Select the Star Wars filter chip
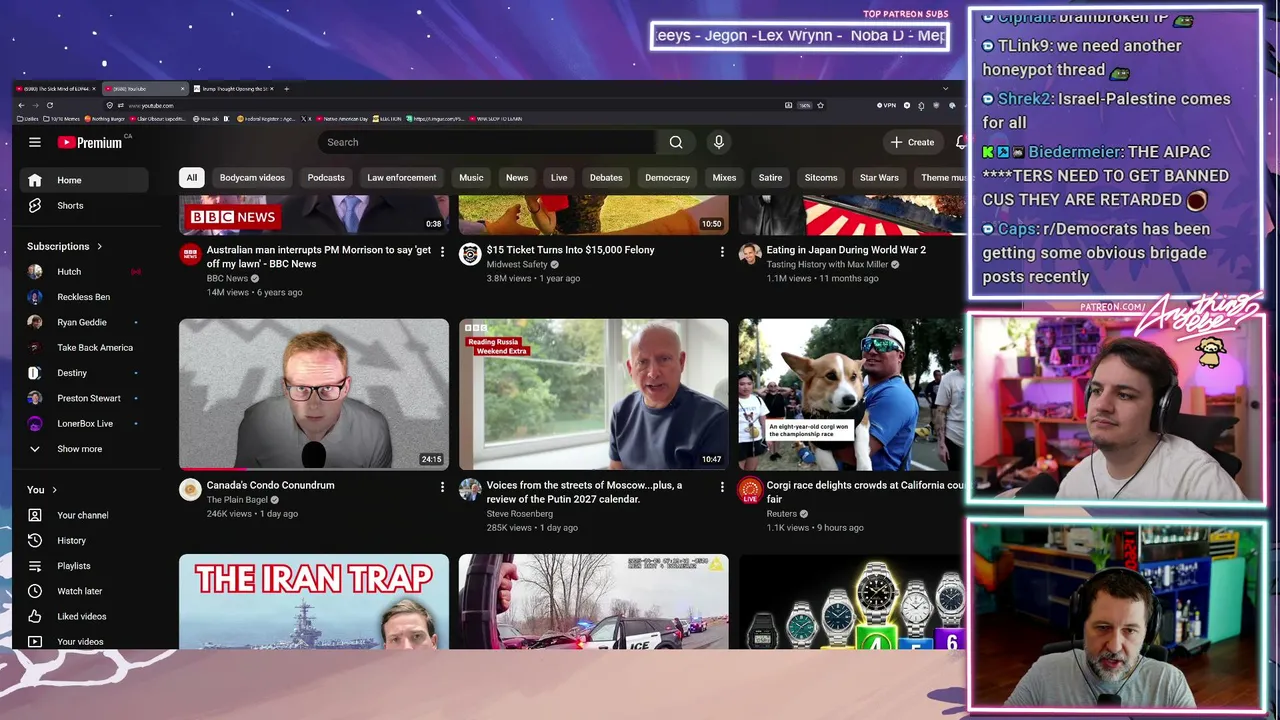1280x720 pixels. click(879, 178)
